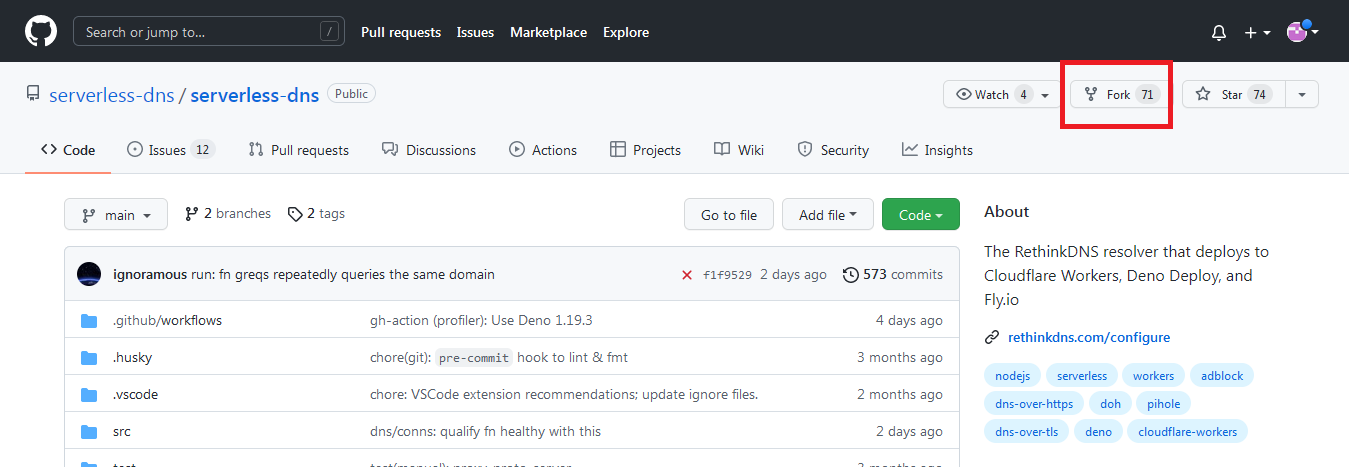Switch to the Code tab
This screenshot has width=1349, height=467.
click(x=68, y=150)
